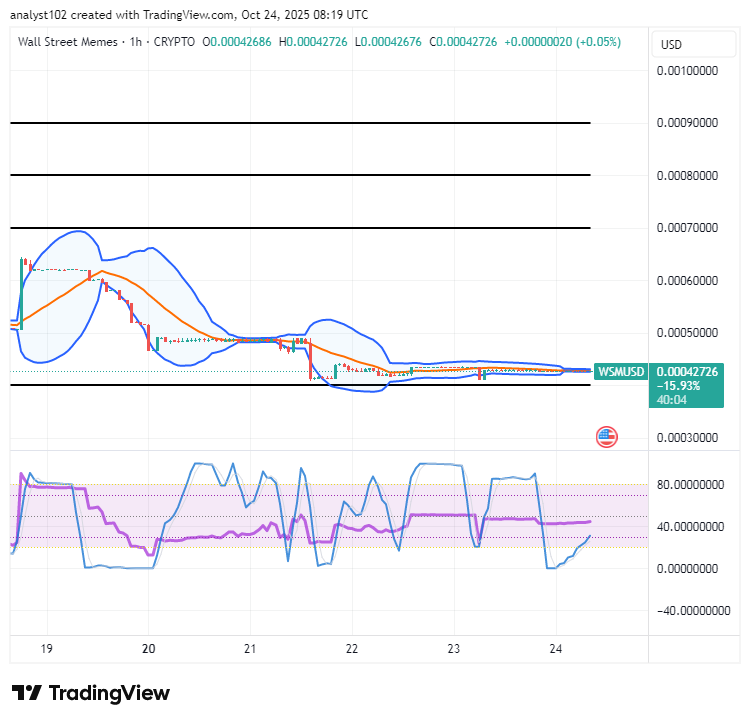Click the close value C0.00042726
Screen dimensions: 750x723
click(x=463, y=42)
